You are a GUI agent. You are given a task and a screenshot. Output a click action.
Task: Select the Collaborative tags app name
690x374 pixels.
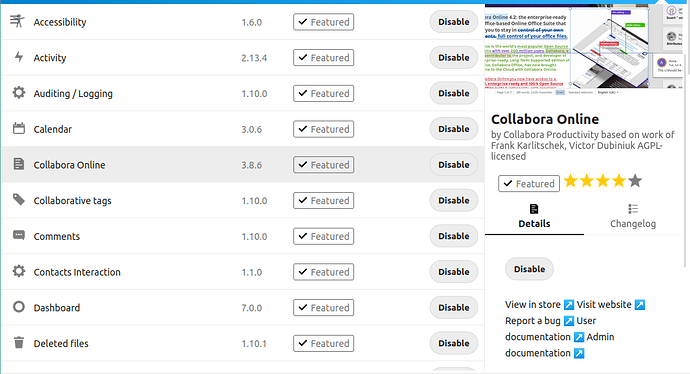[73, 201]
